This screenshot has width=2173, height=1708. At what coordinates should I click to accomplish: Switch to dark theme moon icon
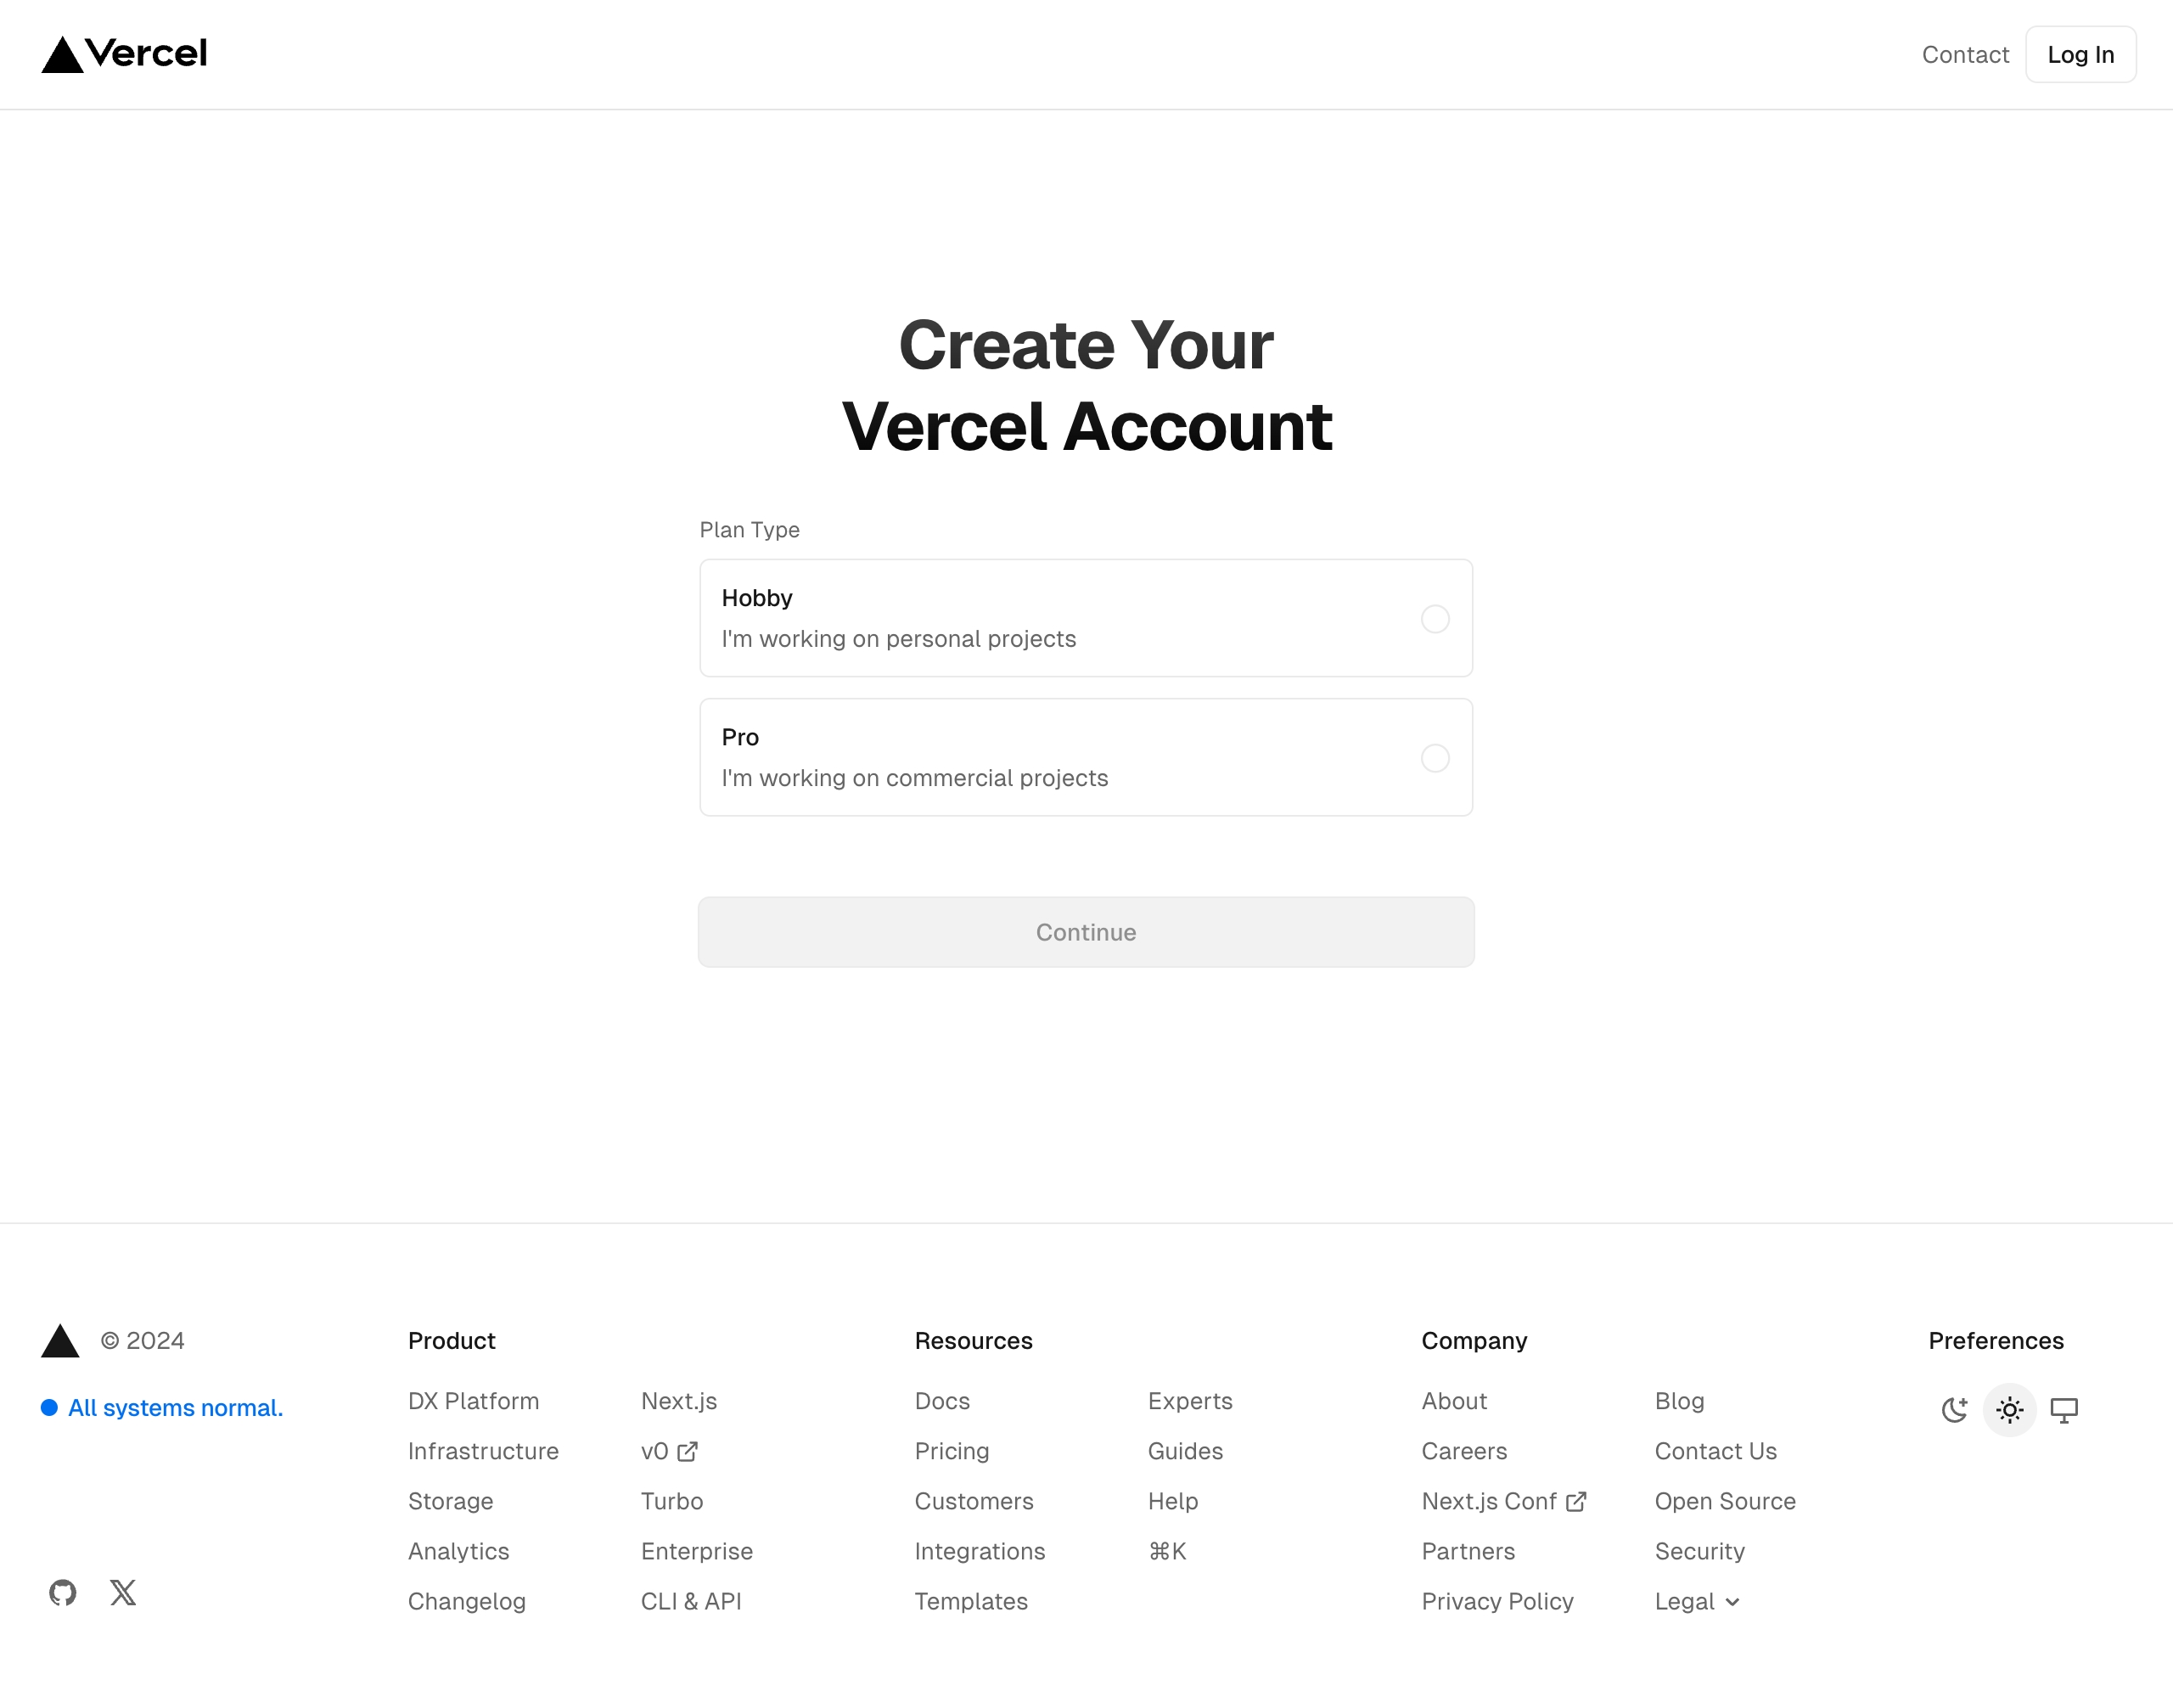pos(1955,1410)
